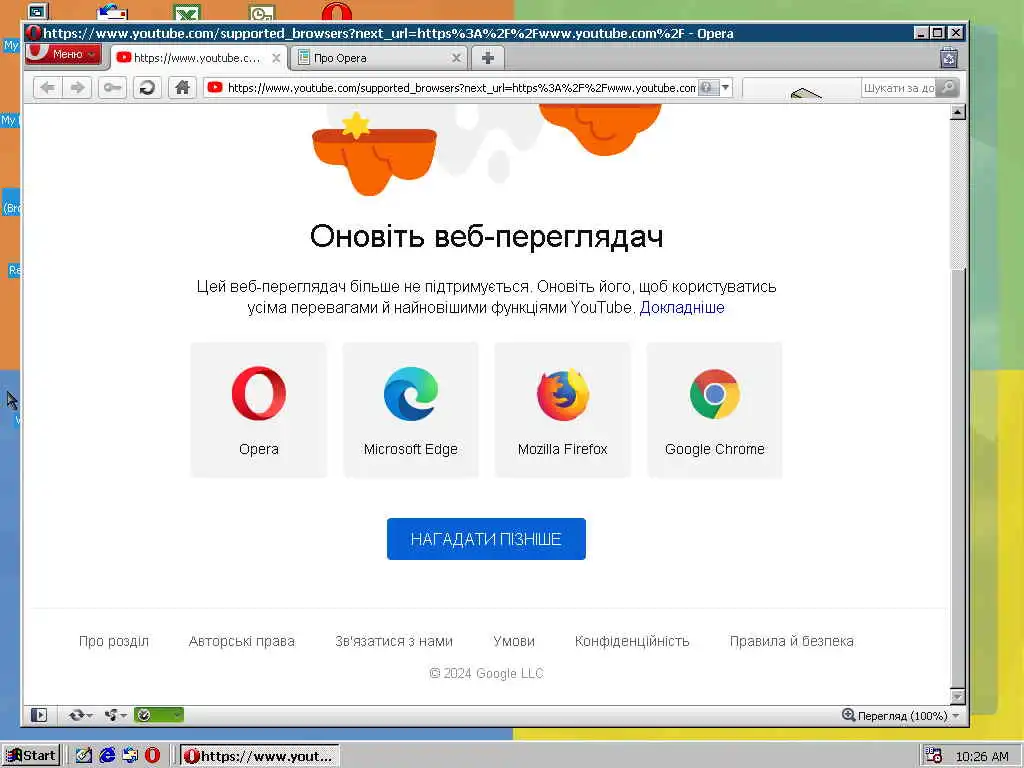Click the address bar URL field

[461, 88]
